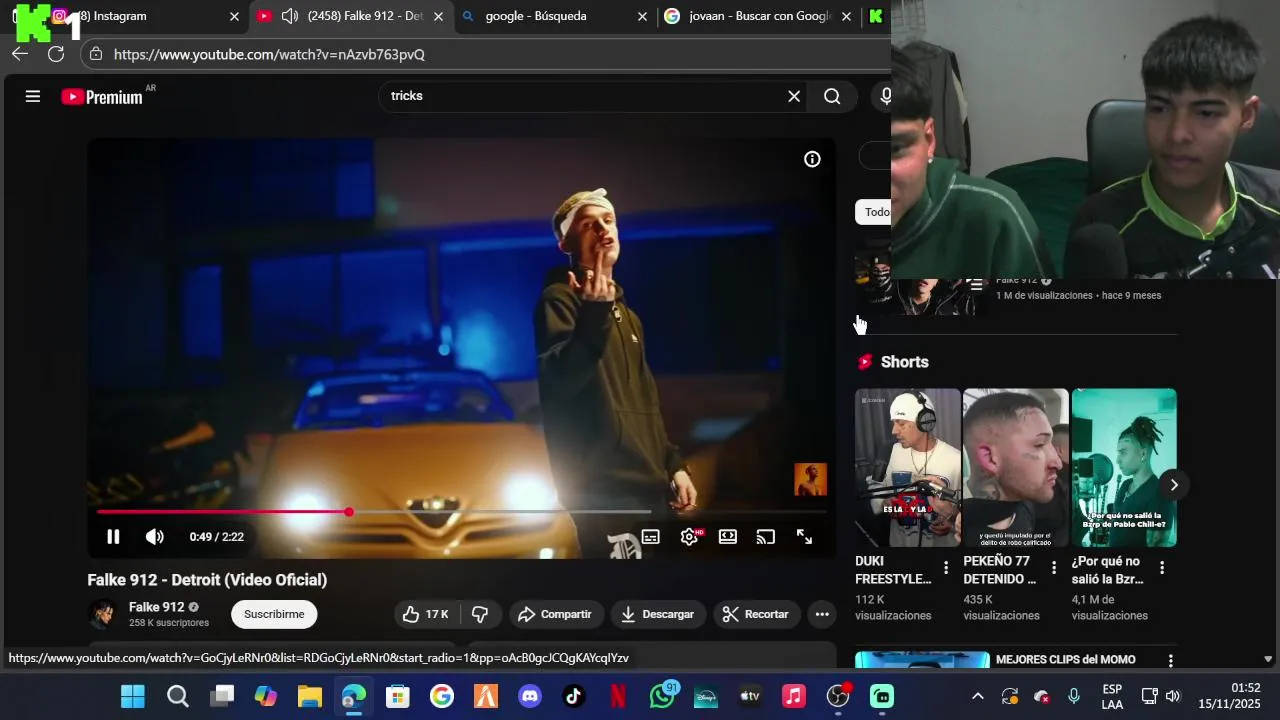
Task: Open Task View in the taskbar
Action: coord(222,696)
